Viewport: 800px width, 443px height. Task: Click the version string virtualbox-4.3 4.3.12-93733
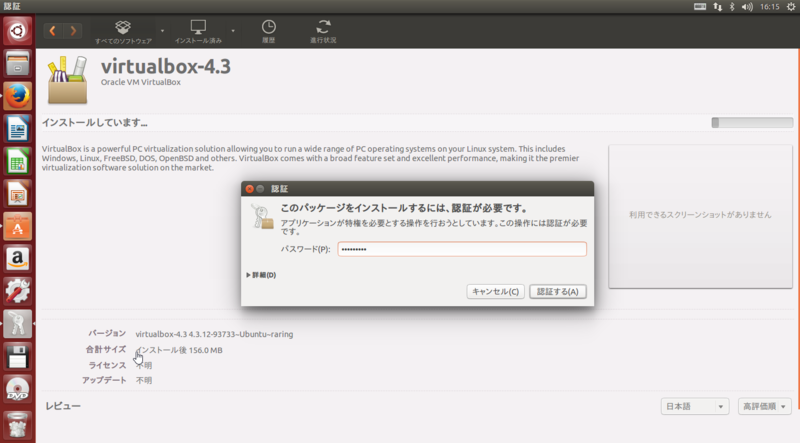point(214,334)
